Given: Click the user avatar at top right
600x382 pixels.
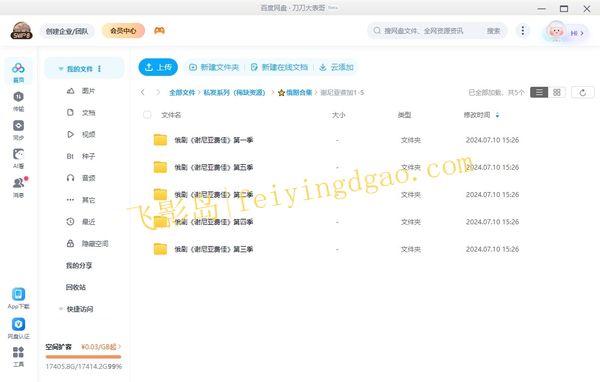Looking at the screenshot, I should pyautogui.click(x=556, y=31).
